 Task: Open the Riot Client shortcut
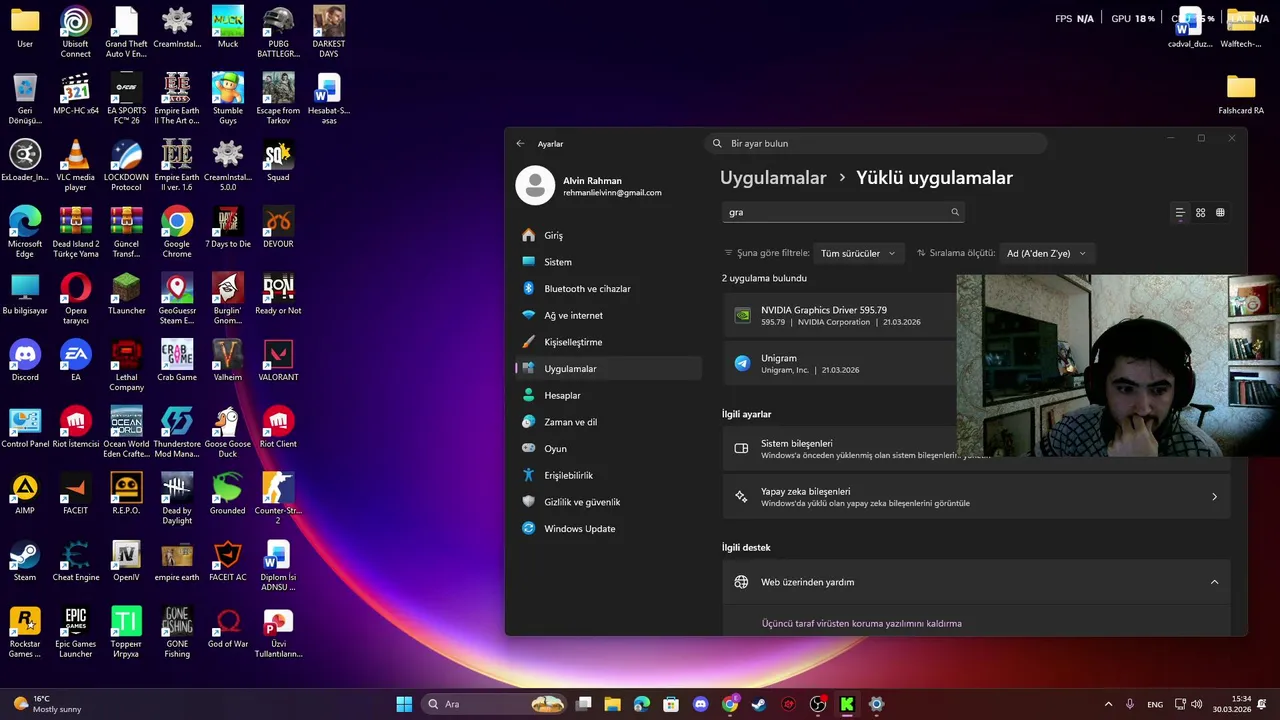(278, 428)
